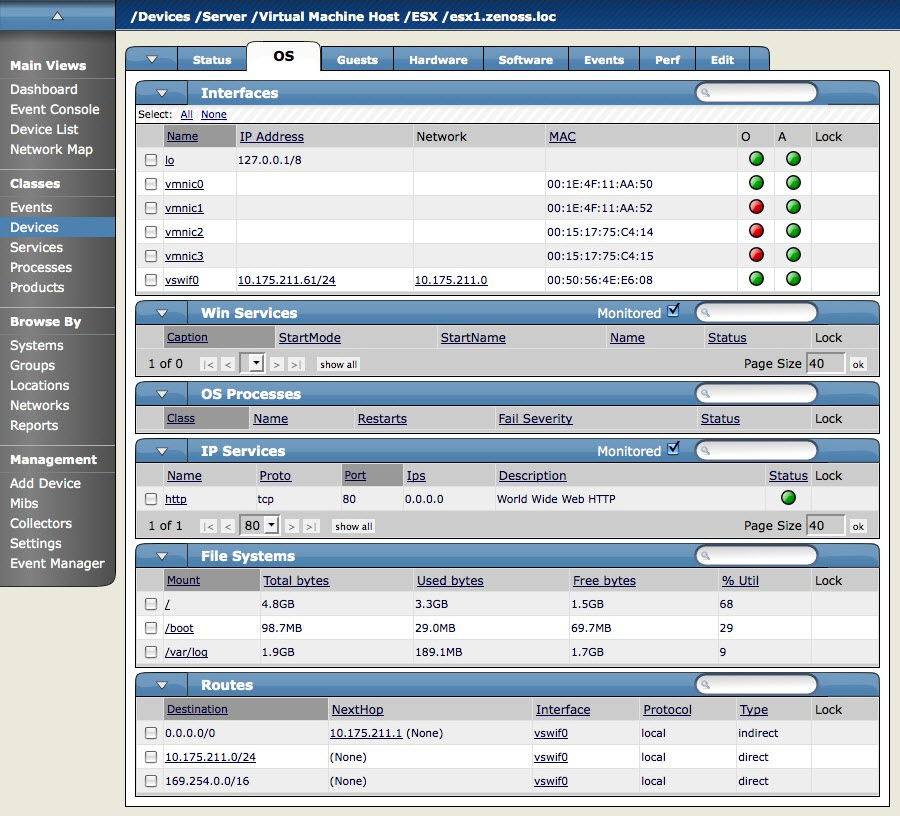
Task: Click the up arrow atop the left sidebar
Action: point(57,15)
